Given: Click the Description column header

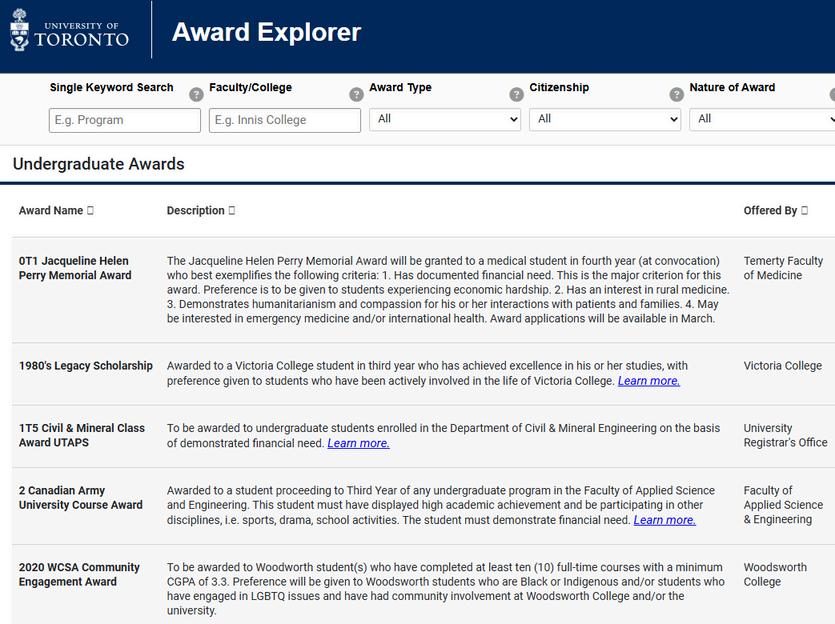Looking at the screenshot, I should 195,210.
